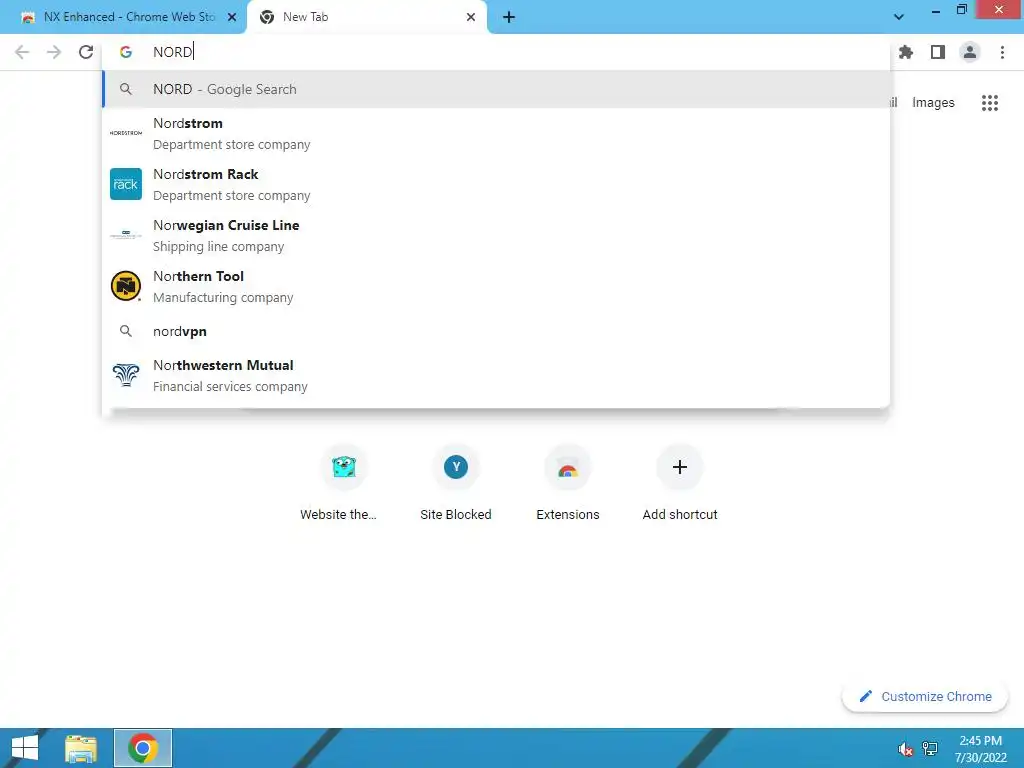The image size is (1024, 768).
Task: Click the muted volume tray icon
Action: pos(905,748)
